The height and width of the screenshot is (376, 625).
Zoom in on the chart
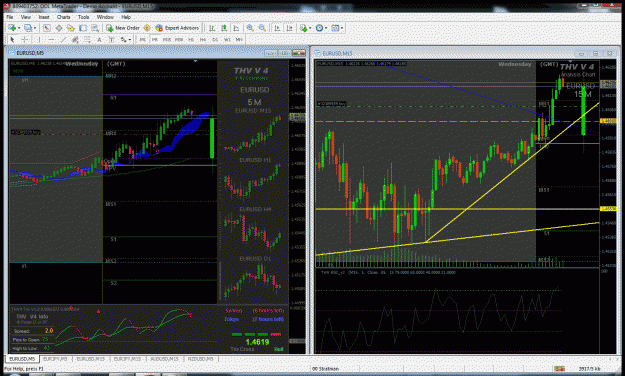coord(250,28)
